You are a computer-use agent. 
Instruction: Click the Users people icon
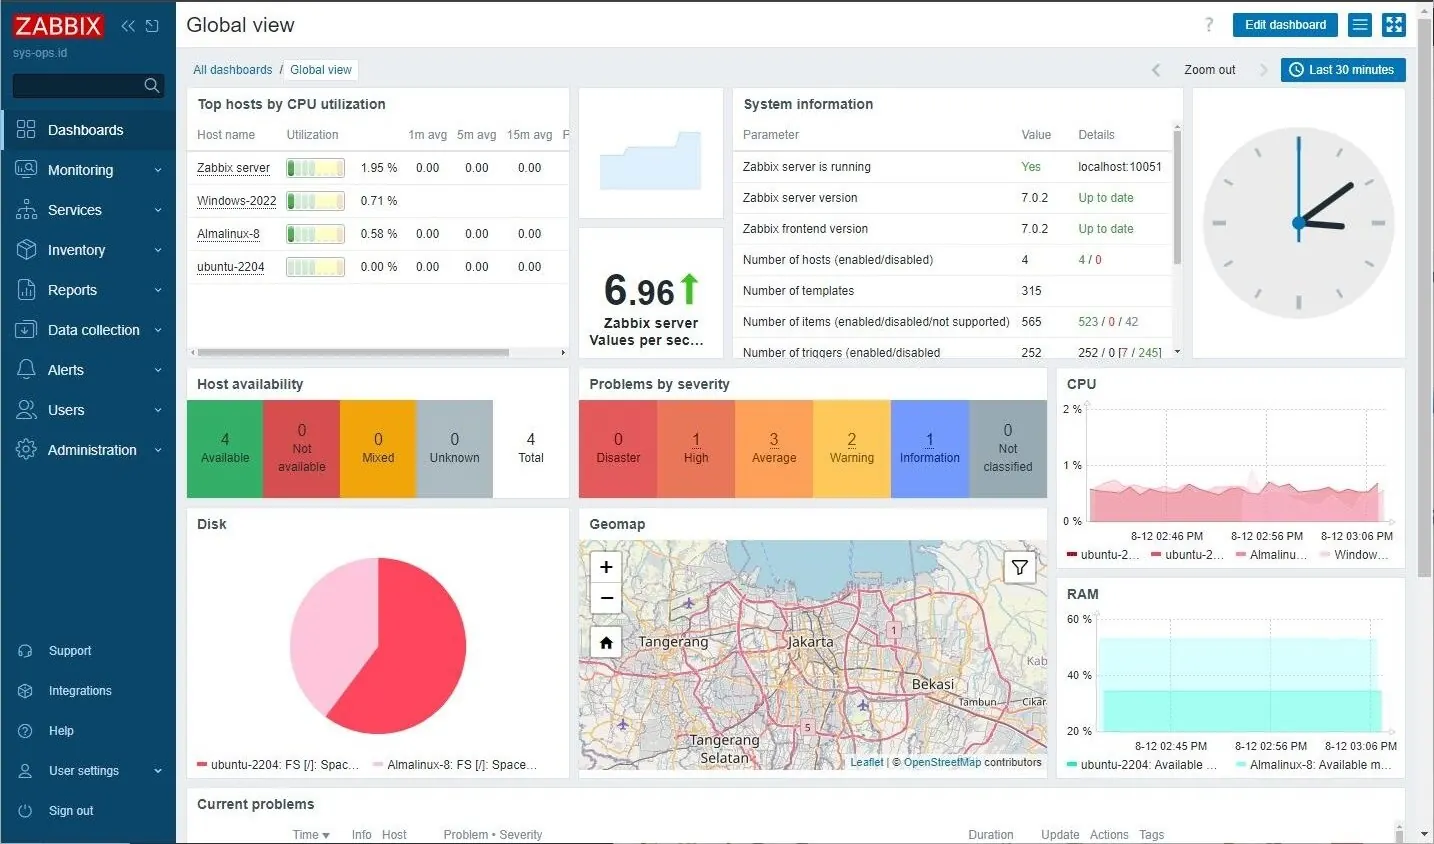pos(26,409)
